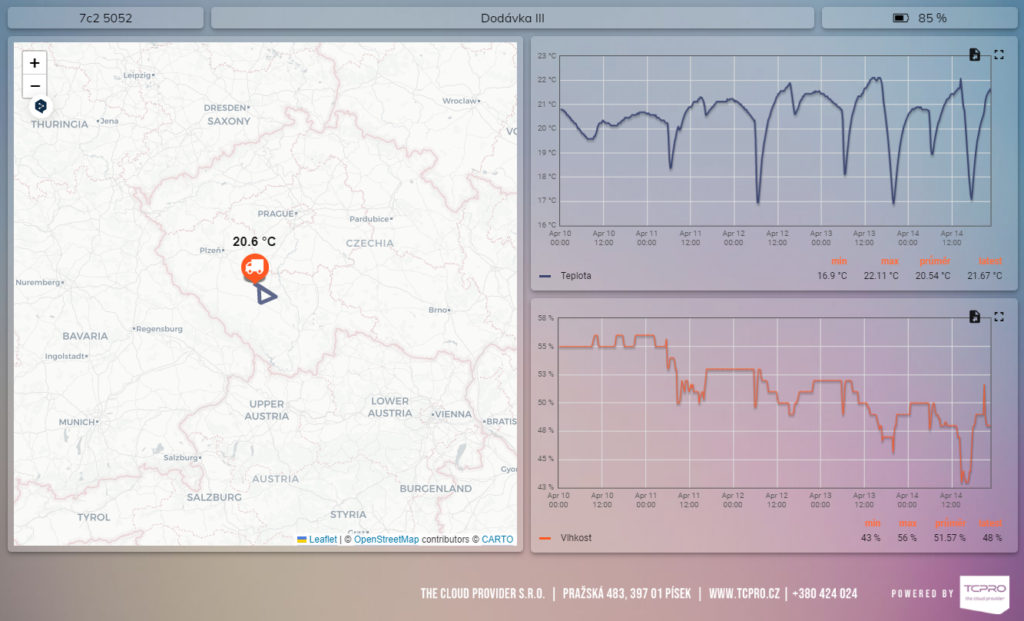Open fullscreen view of the Vlhkost chart
The image size is (1024, 621).
[997, 317]
